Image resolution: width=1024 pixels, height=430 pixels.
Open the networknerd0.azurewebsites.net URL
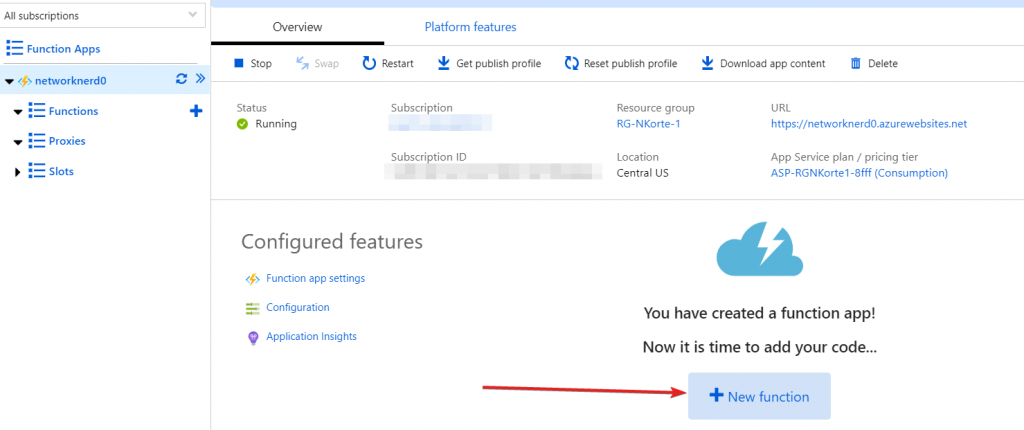[869, 124]
